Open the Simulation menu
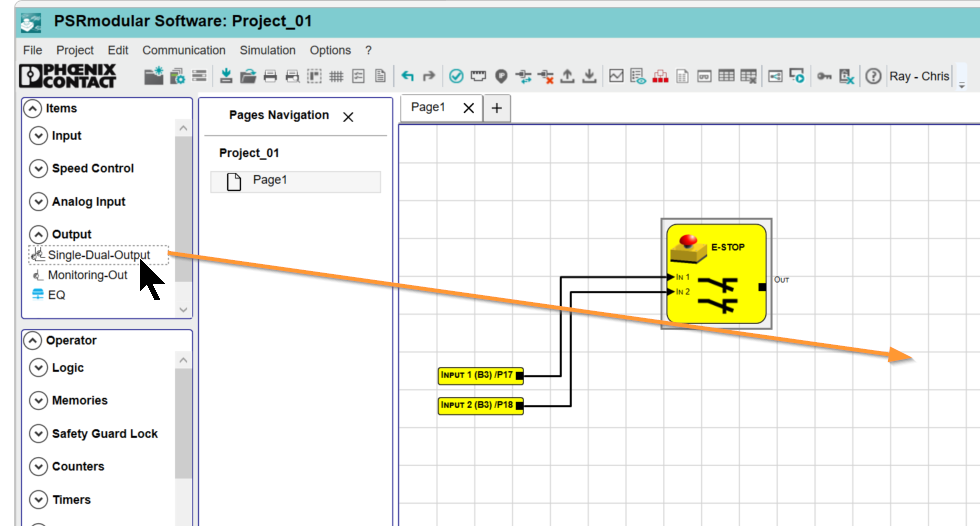Viewport: 980px width, 526px height. (268, 50)
